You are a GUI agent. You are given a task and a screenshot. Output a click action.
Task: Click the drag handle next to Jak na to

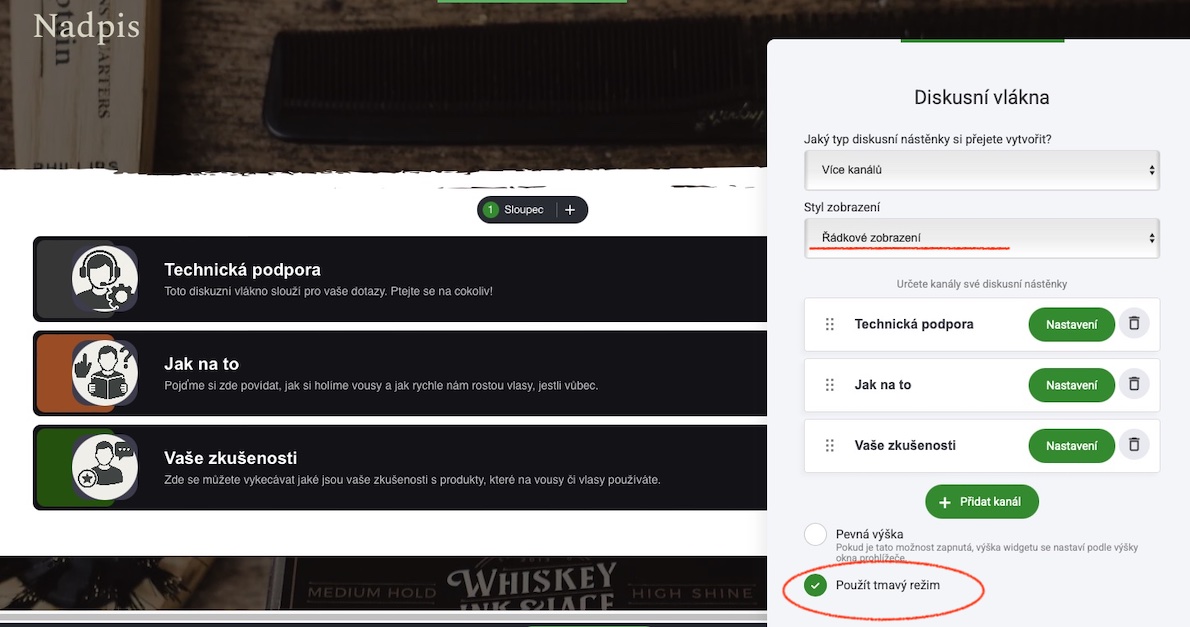click(830, 385)
